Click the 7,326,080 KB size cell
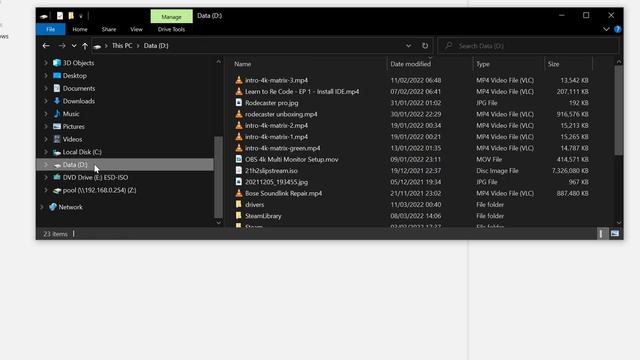This screenshot has width=640, height=360. pos(570,171)
